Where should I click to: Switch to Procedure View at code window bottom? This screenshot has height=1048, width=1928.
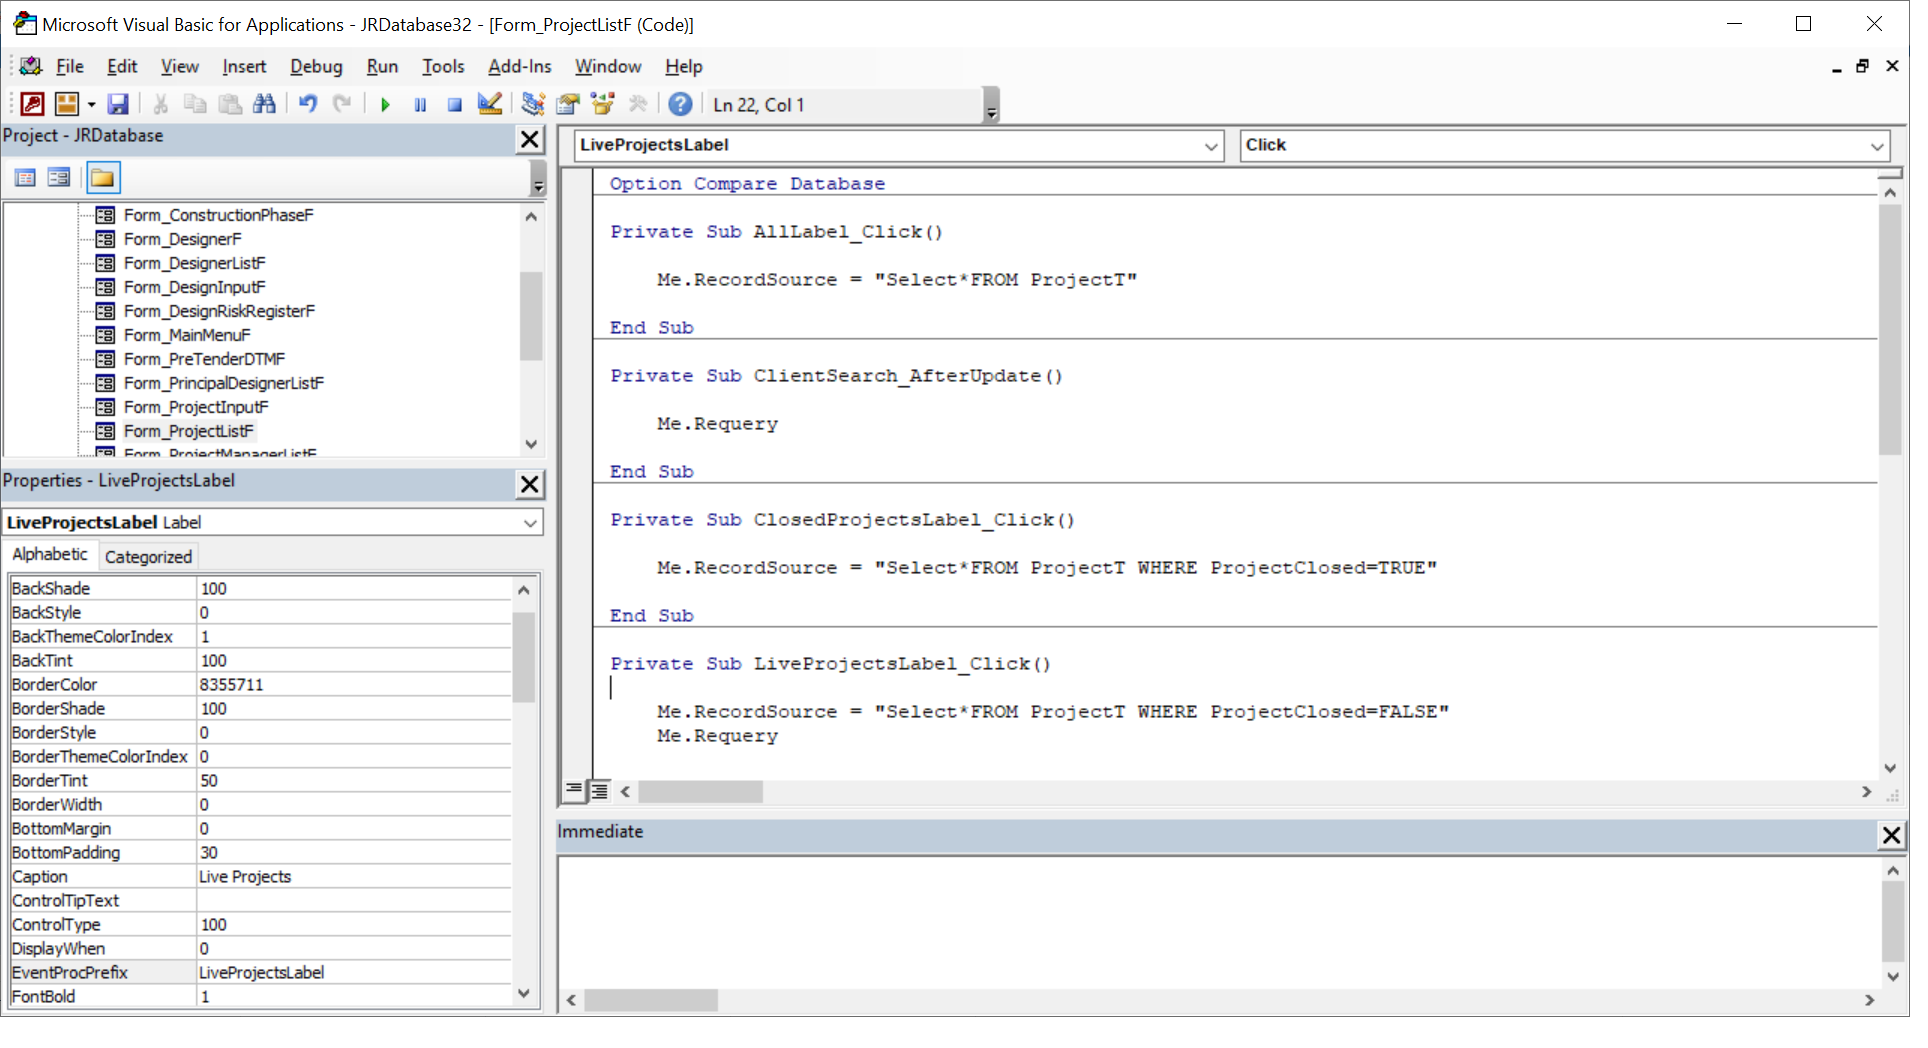coord(574,790)
